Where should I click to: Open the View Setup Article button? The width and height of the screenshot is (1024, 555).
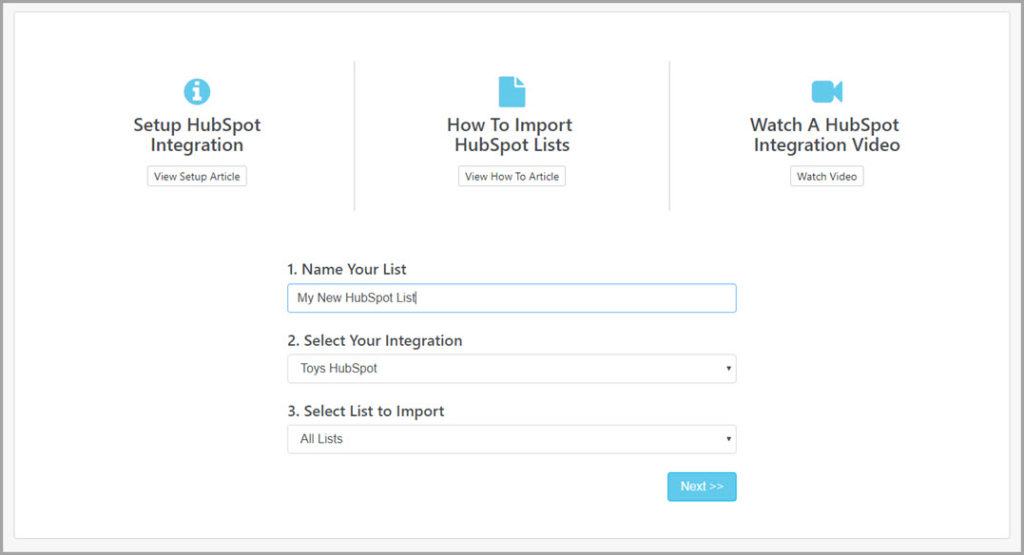pyautogui.click(x=197, y=176)
